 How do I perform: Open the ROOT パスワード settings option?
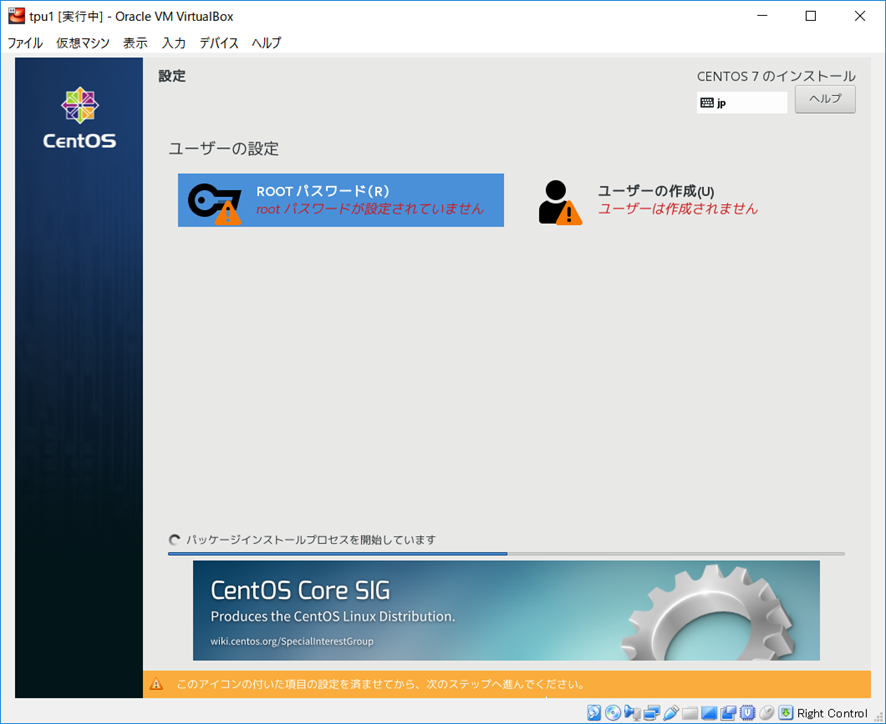coord(340,200)
